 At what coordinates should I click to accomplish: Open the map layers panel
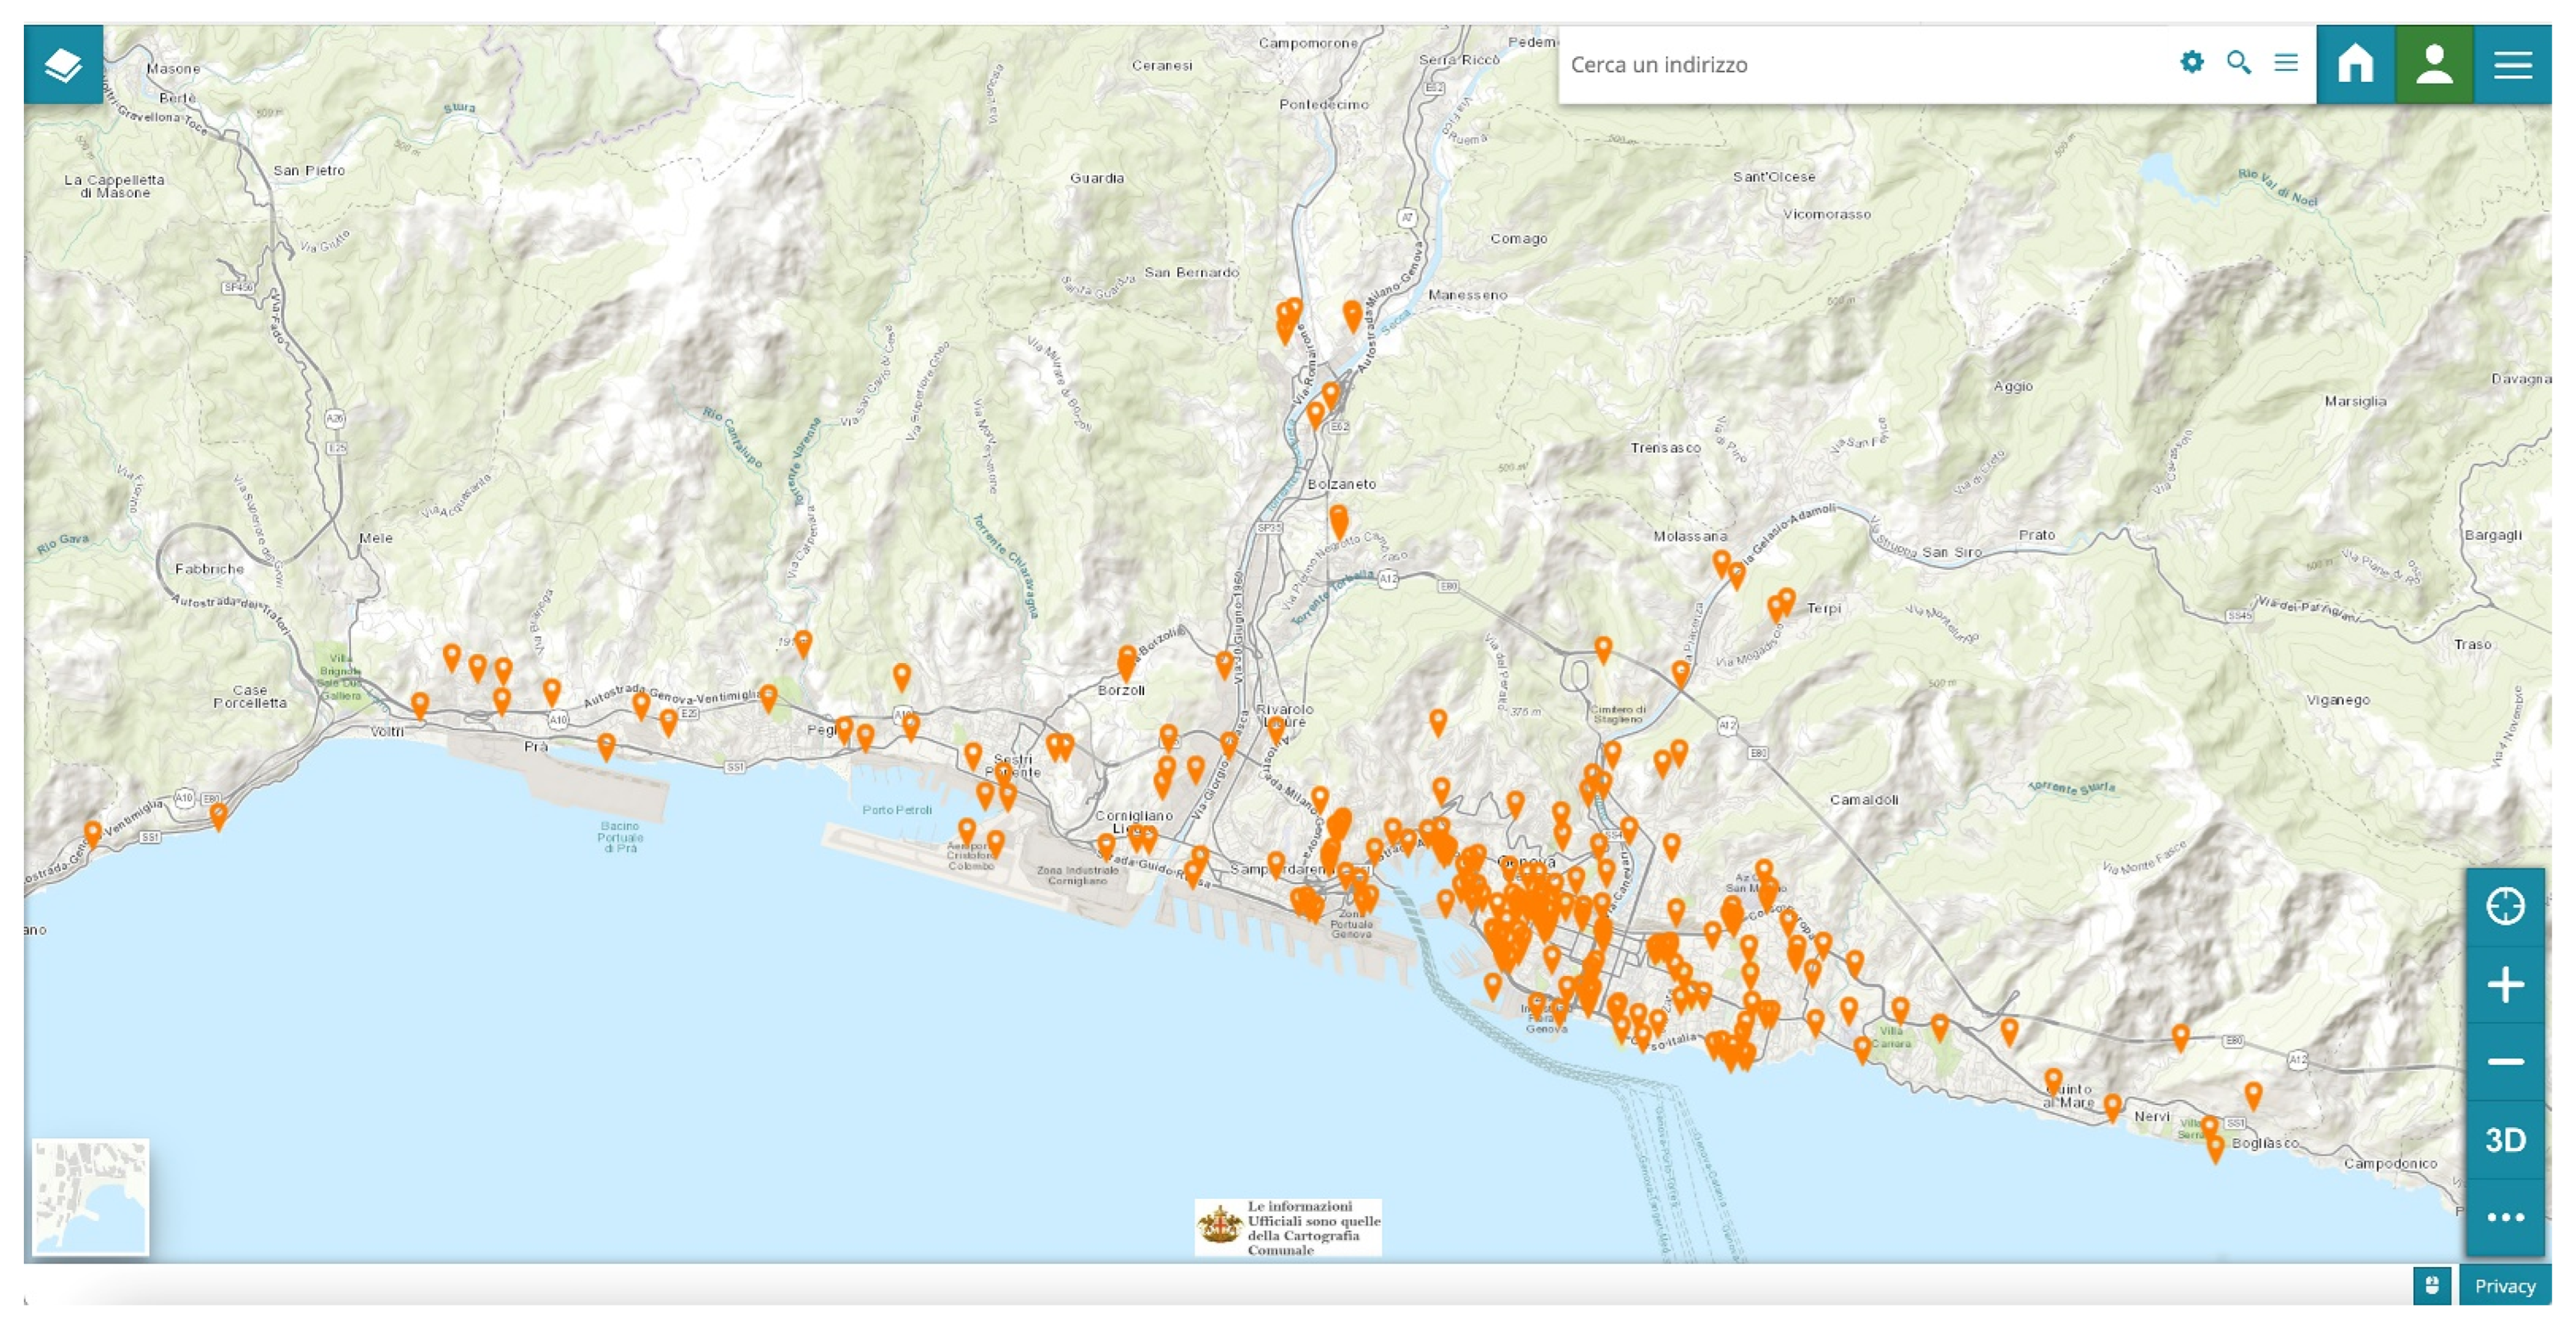[63, 65]
